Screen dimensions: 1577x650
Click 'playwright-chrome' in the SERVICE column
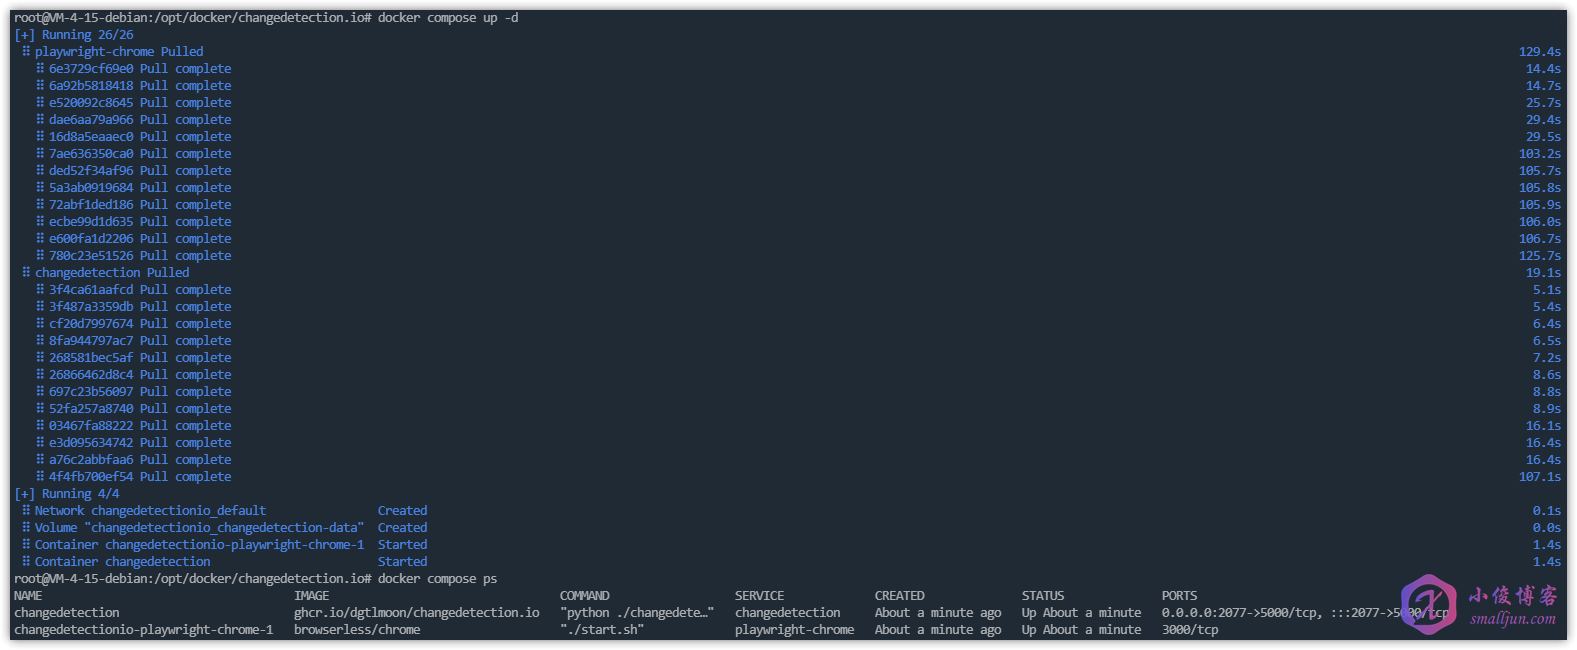[795, 630]
